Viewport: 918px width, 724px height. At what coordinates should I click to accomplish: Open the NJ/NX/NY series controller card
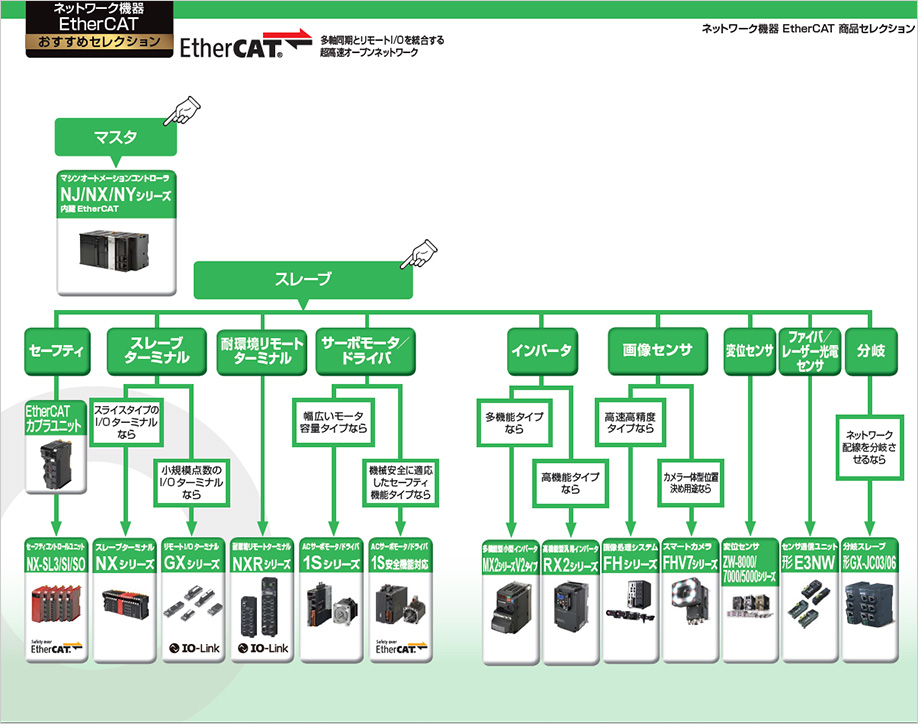point(117,232)
